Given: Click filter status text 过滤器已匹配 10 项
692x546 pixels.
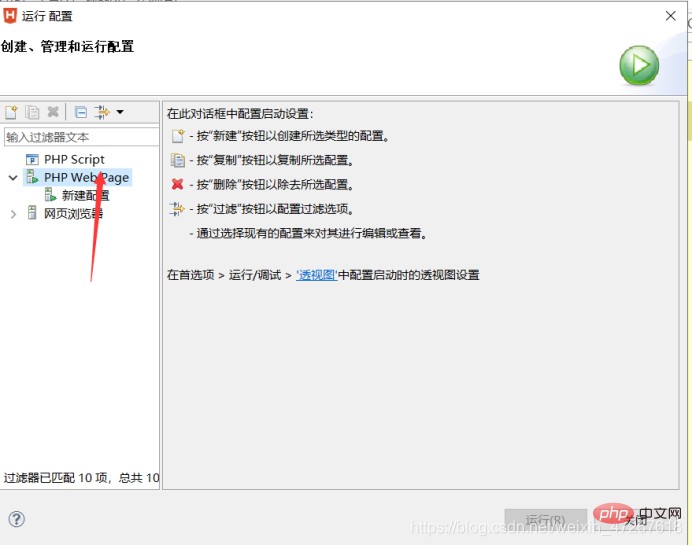Looking at the screenshot, I should 81,478.
